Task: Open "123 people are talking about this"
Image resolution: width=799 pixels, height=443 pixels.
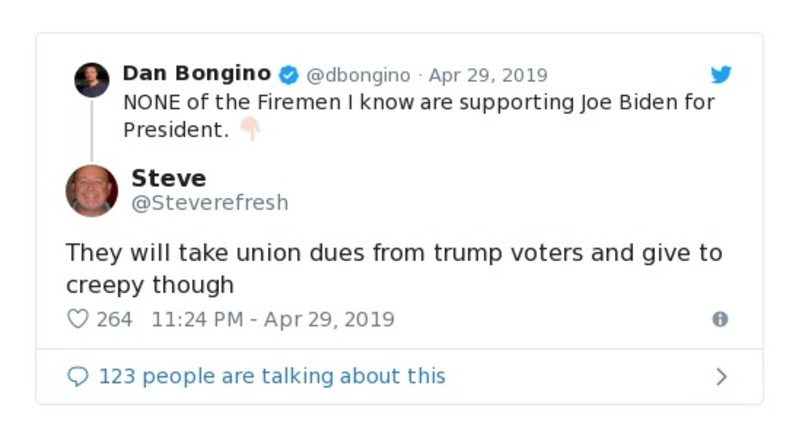Action: point(271,376)
